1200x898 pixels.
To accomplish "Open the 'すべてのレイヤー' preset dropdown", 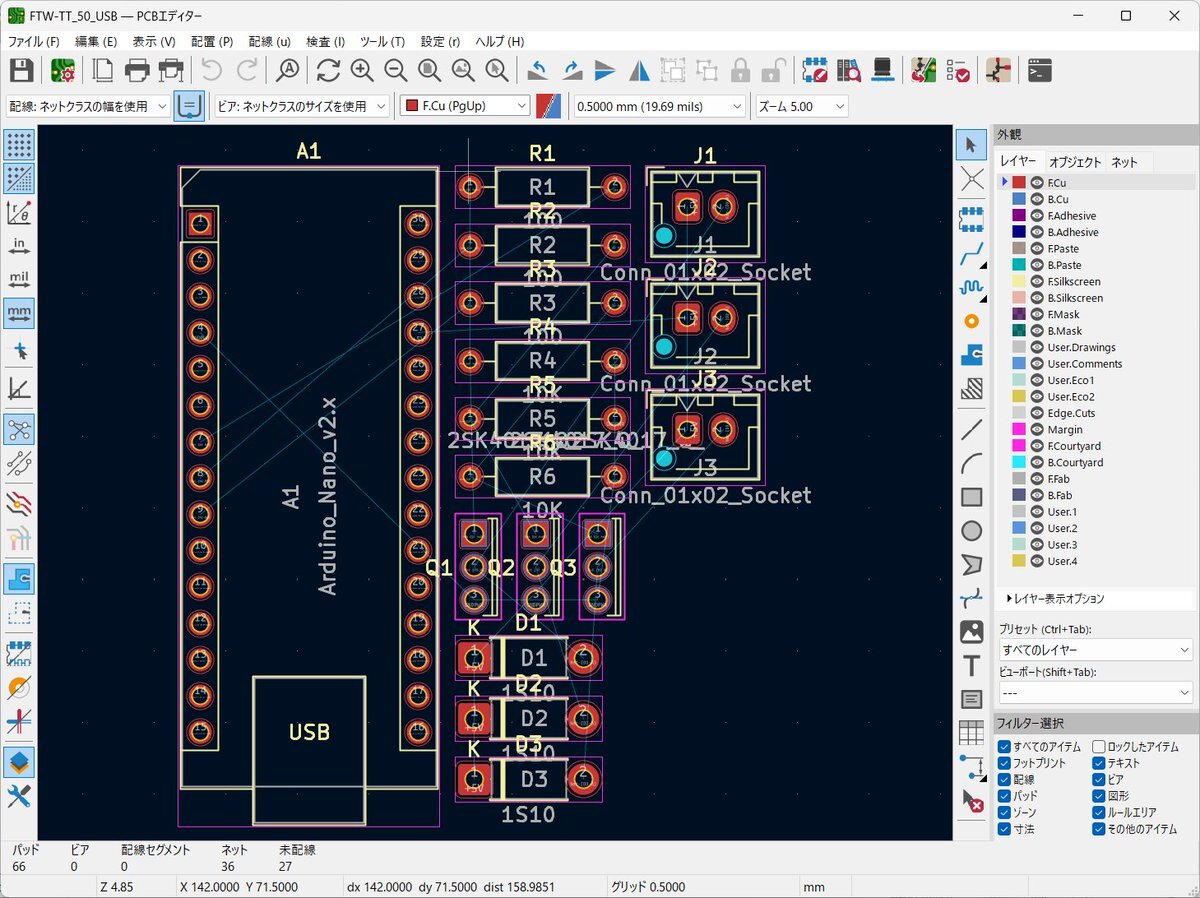I will (x=1095, y=650).
